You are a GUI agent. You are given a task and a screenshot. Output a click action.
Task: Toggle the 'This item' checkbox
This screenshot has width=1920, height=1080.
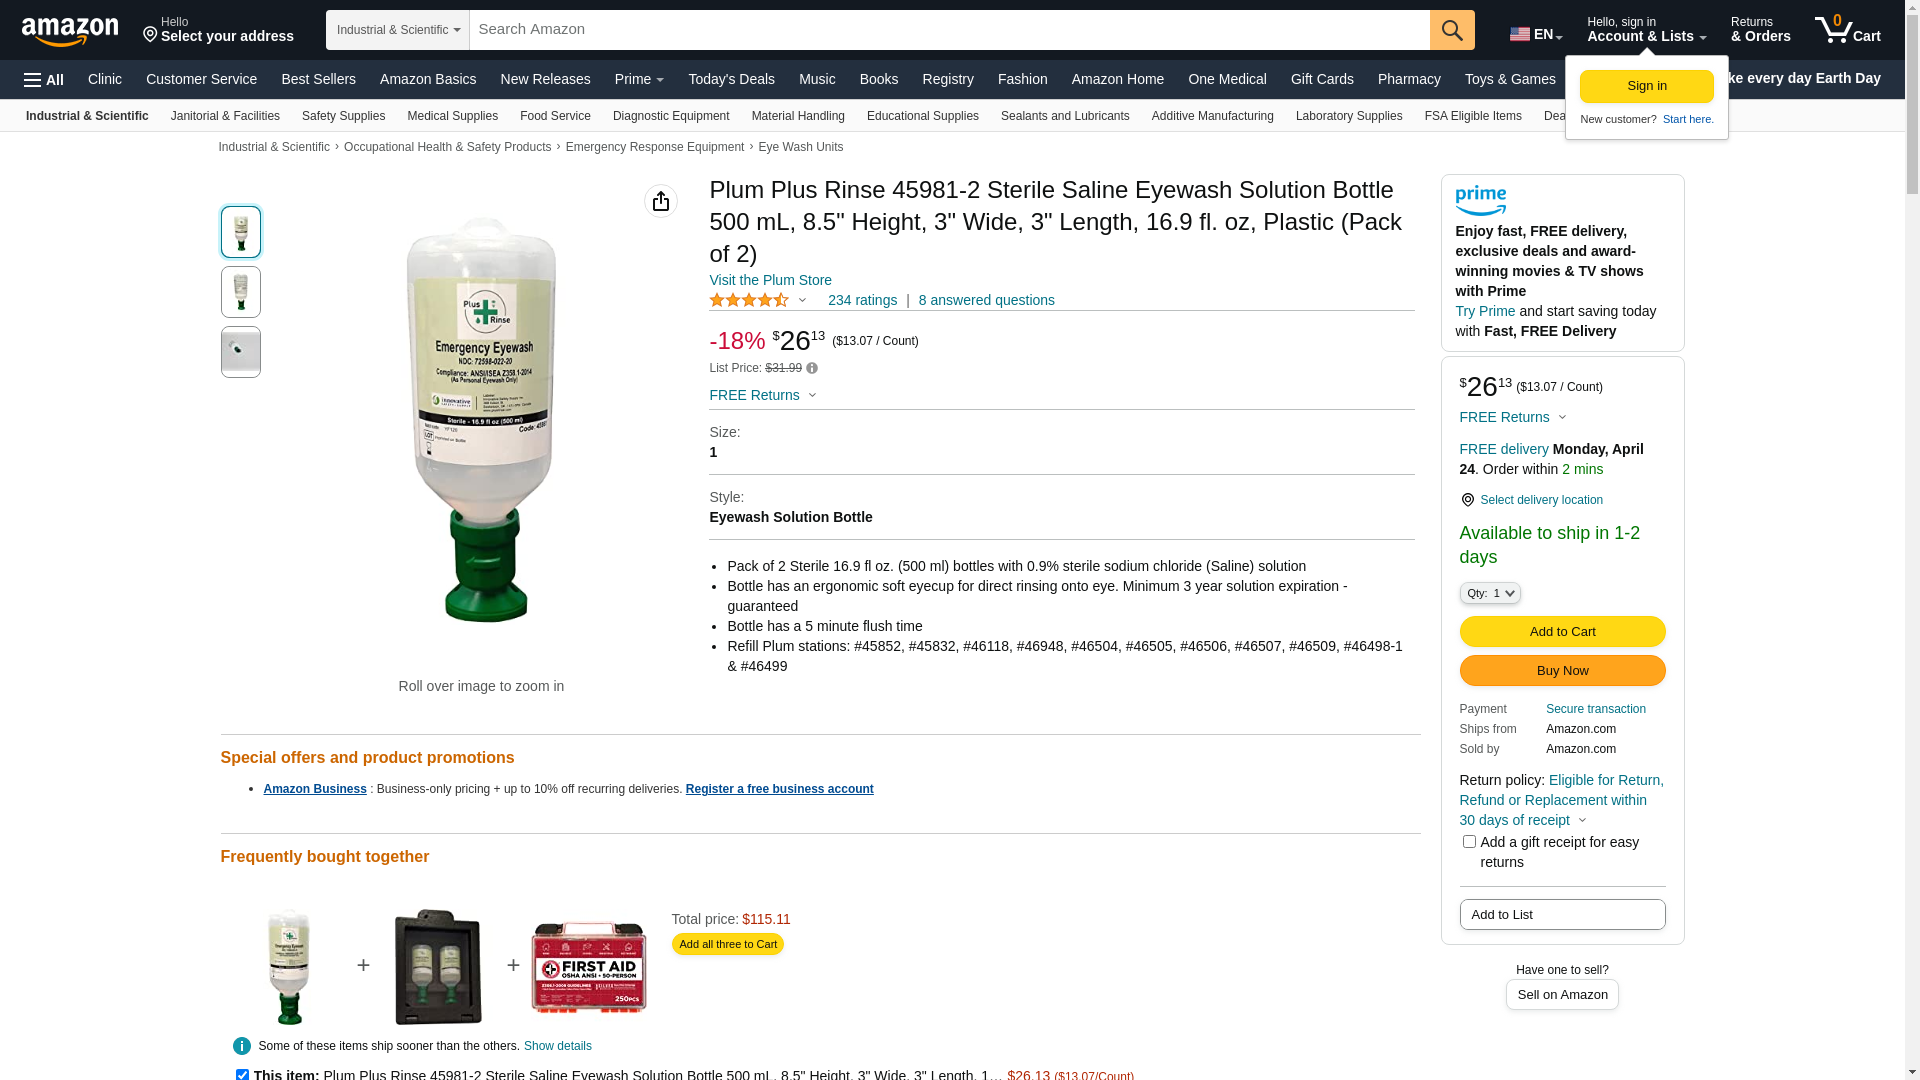coord(242,1075)
